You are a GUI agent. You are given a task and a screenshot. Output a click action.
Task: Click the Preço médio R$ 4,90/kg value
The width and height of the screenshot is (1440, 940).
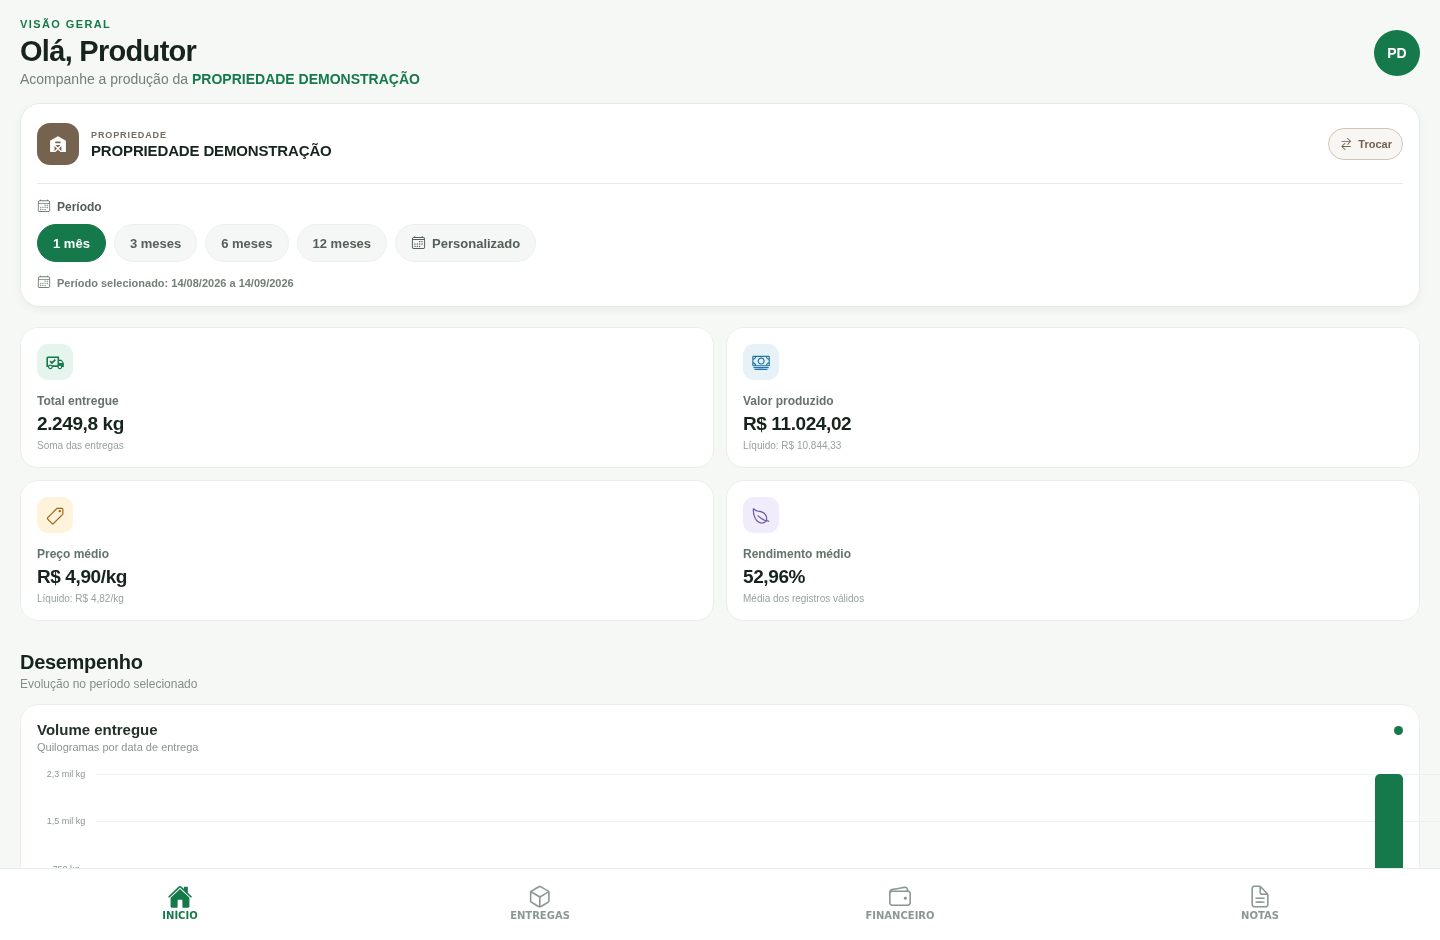(x=82, y=577)
